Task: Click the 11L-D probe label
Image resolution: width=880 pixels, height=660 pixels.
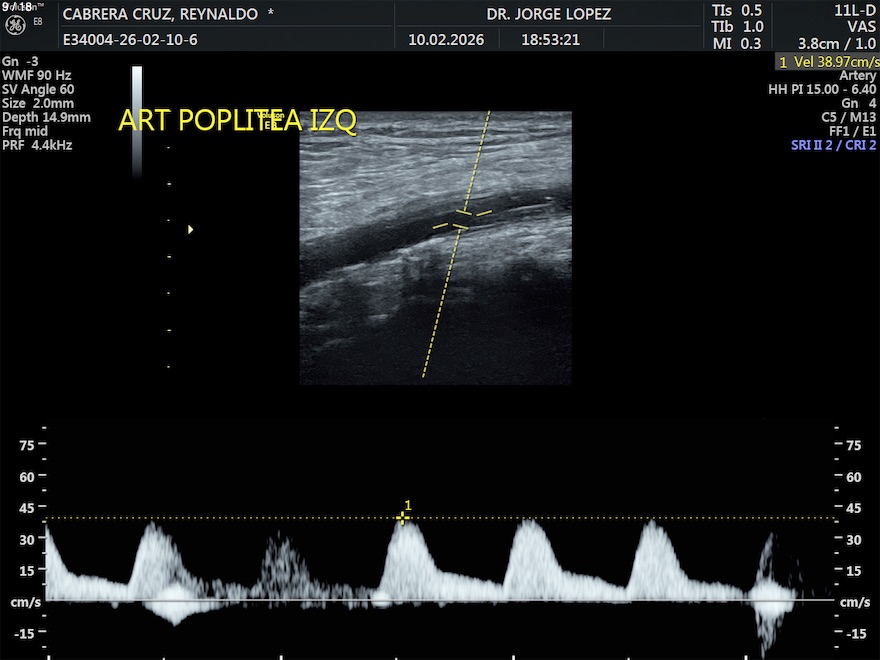Action: tap(855, 10)
